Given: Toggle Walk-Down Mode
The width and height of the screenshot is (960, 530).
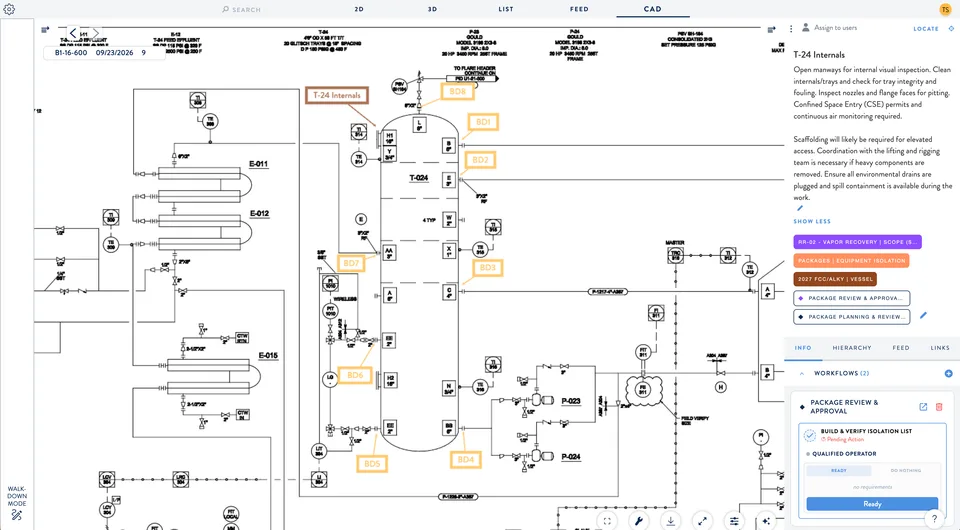Looking at the screenshot, I should [x=17, y=503].
